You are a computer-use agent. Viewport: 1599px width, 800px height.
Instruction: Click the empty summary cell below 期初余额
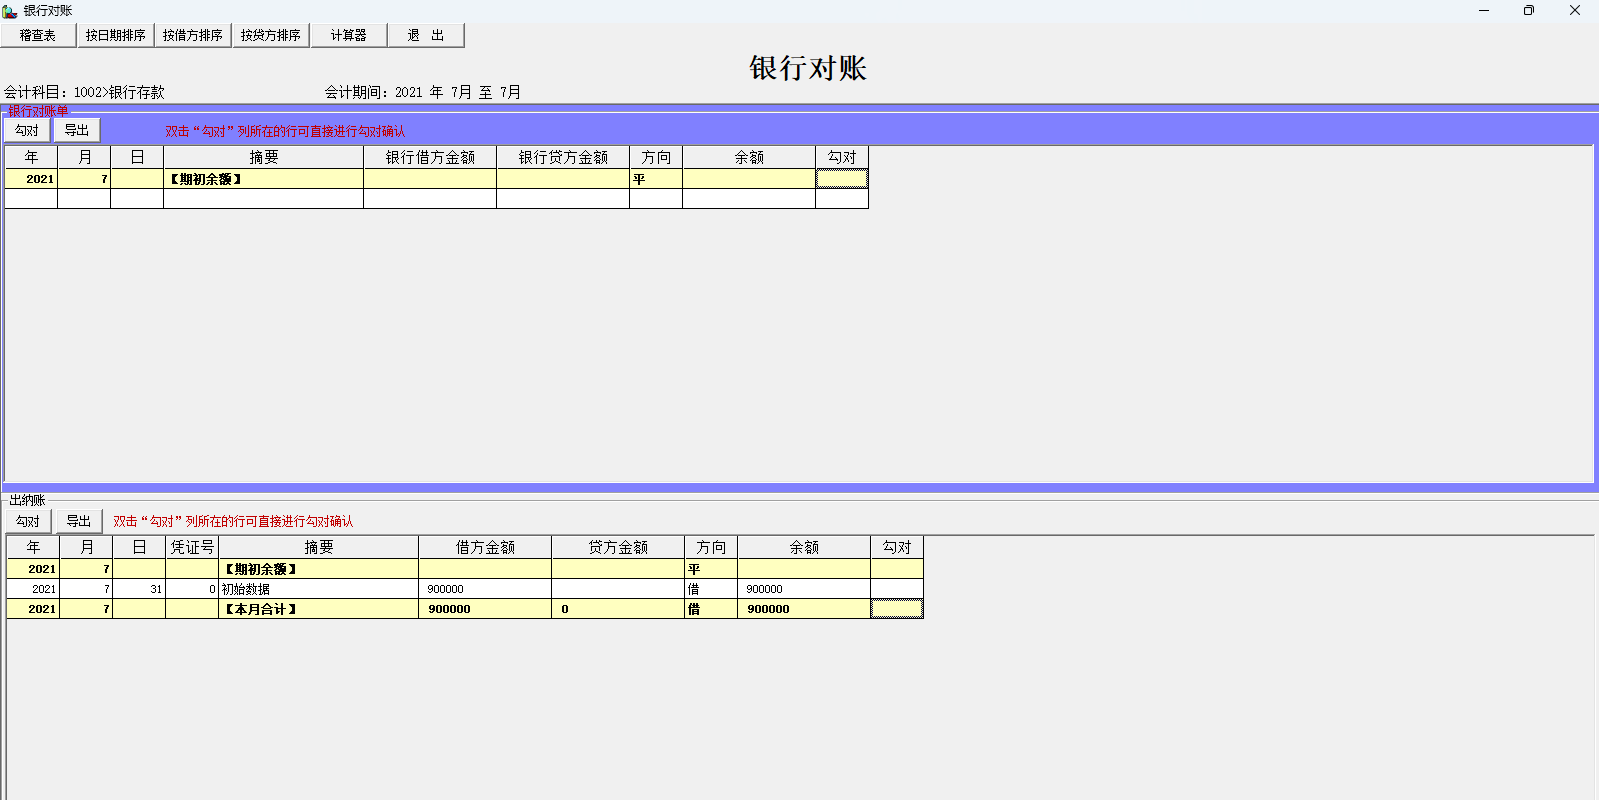click(263, 199)
